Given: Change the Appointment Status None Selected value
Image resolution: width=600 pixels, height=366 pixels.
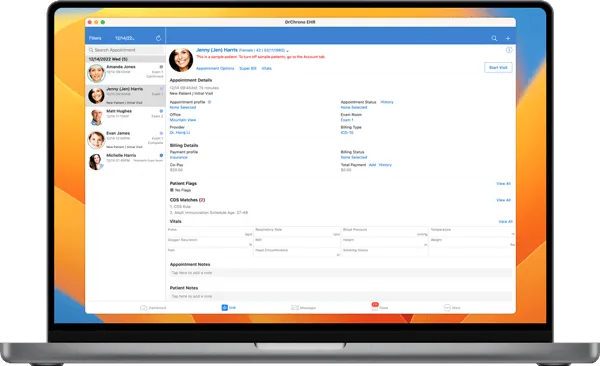Looking at the screenshot, I should click(x=354, y=108).
